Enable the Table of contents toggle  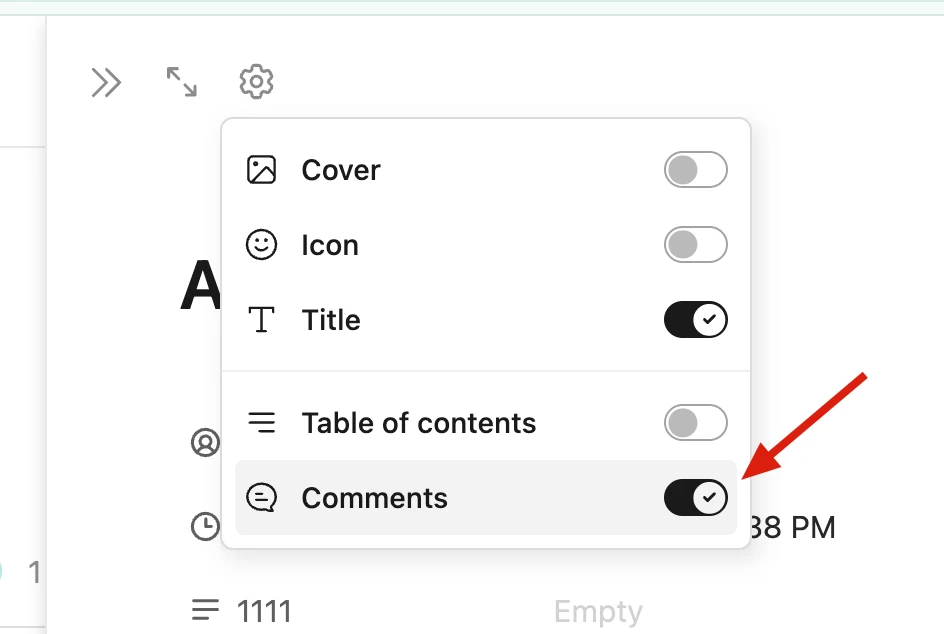(x=695, y=423)
